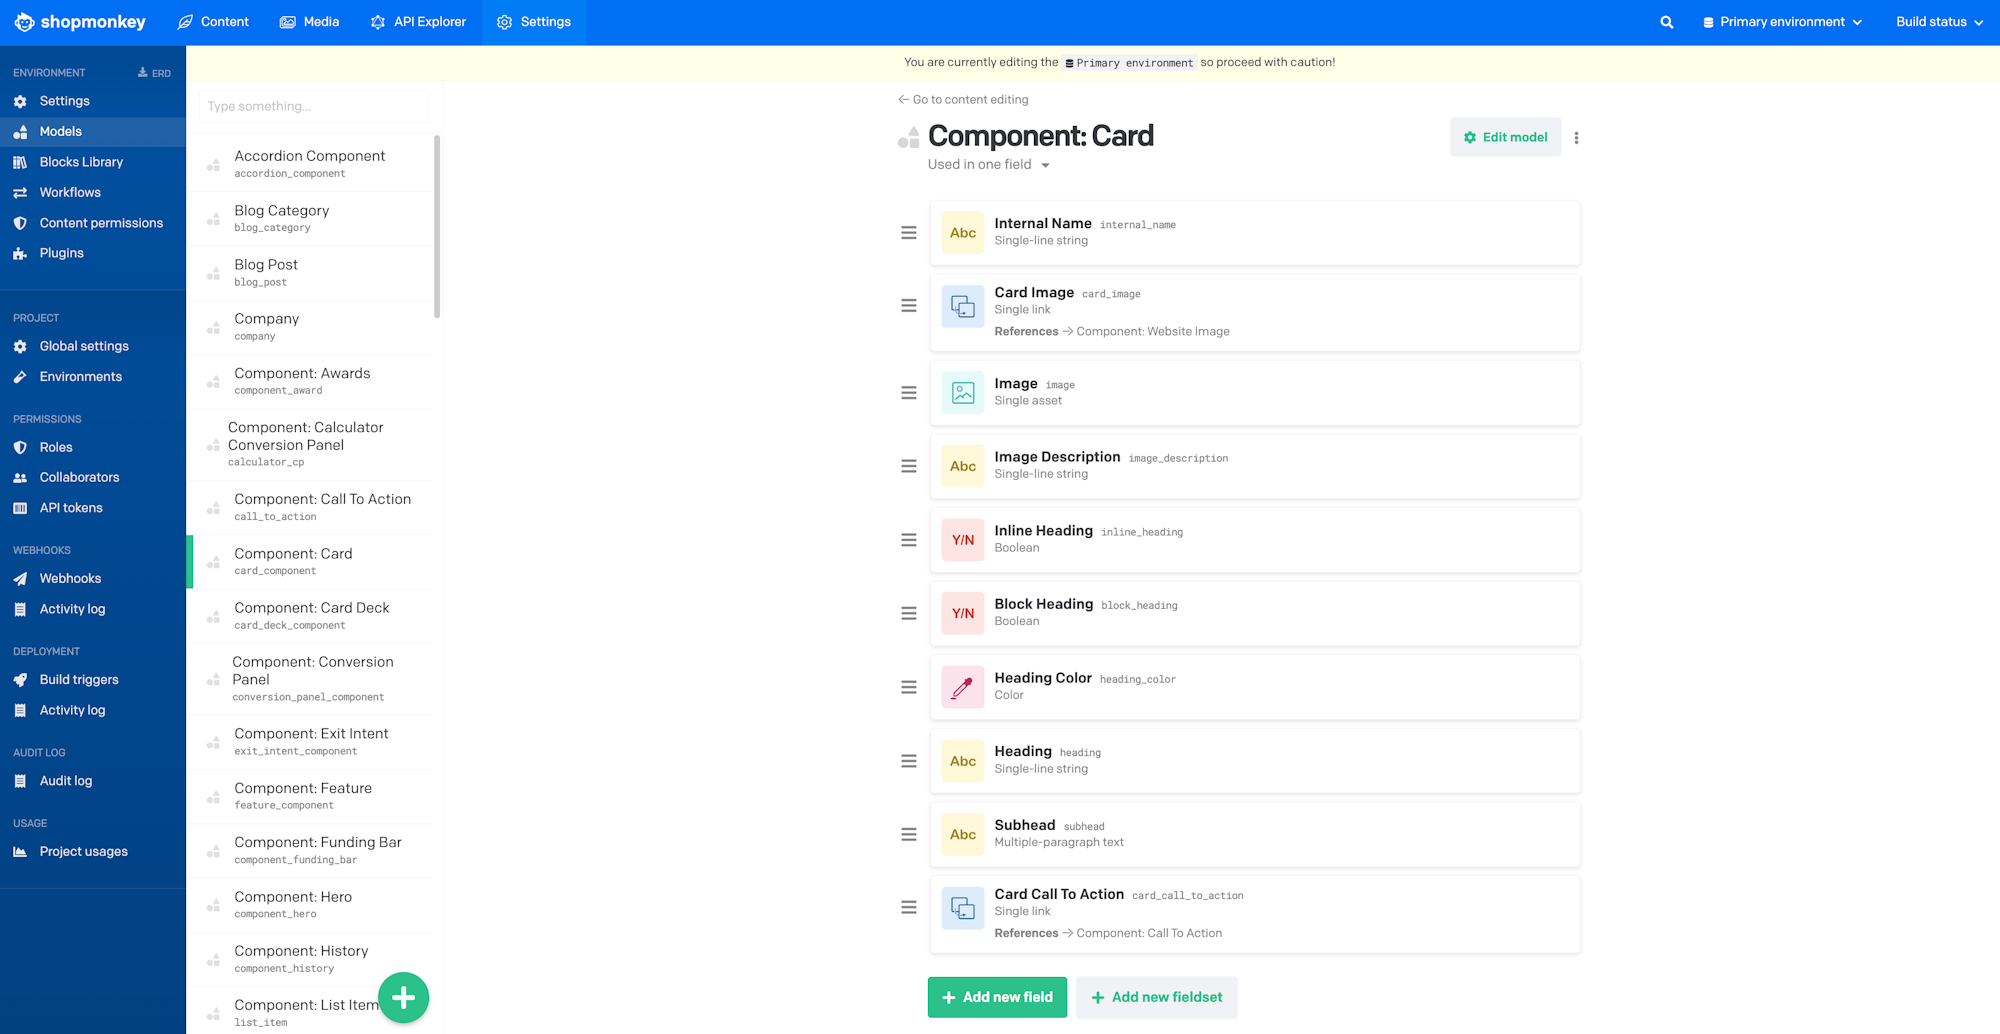
Task: Click the shopmonkey logo
Action: click(80, 22)
